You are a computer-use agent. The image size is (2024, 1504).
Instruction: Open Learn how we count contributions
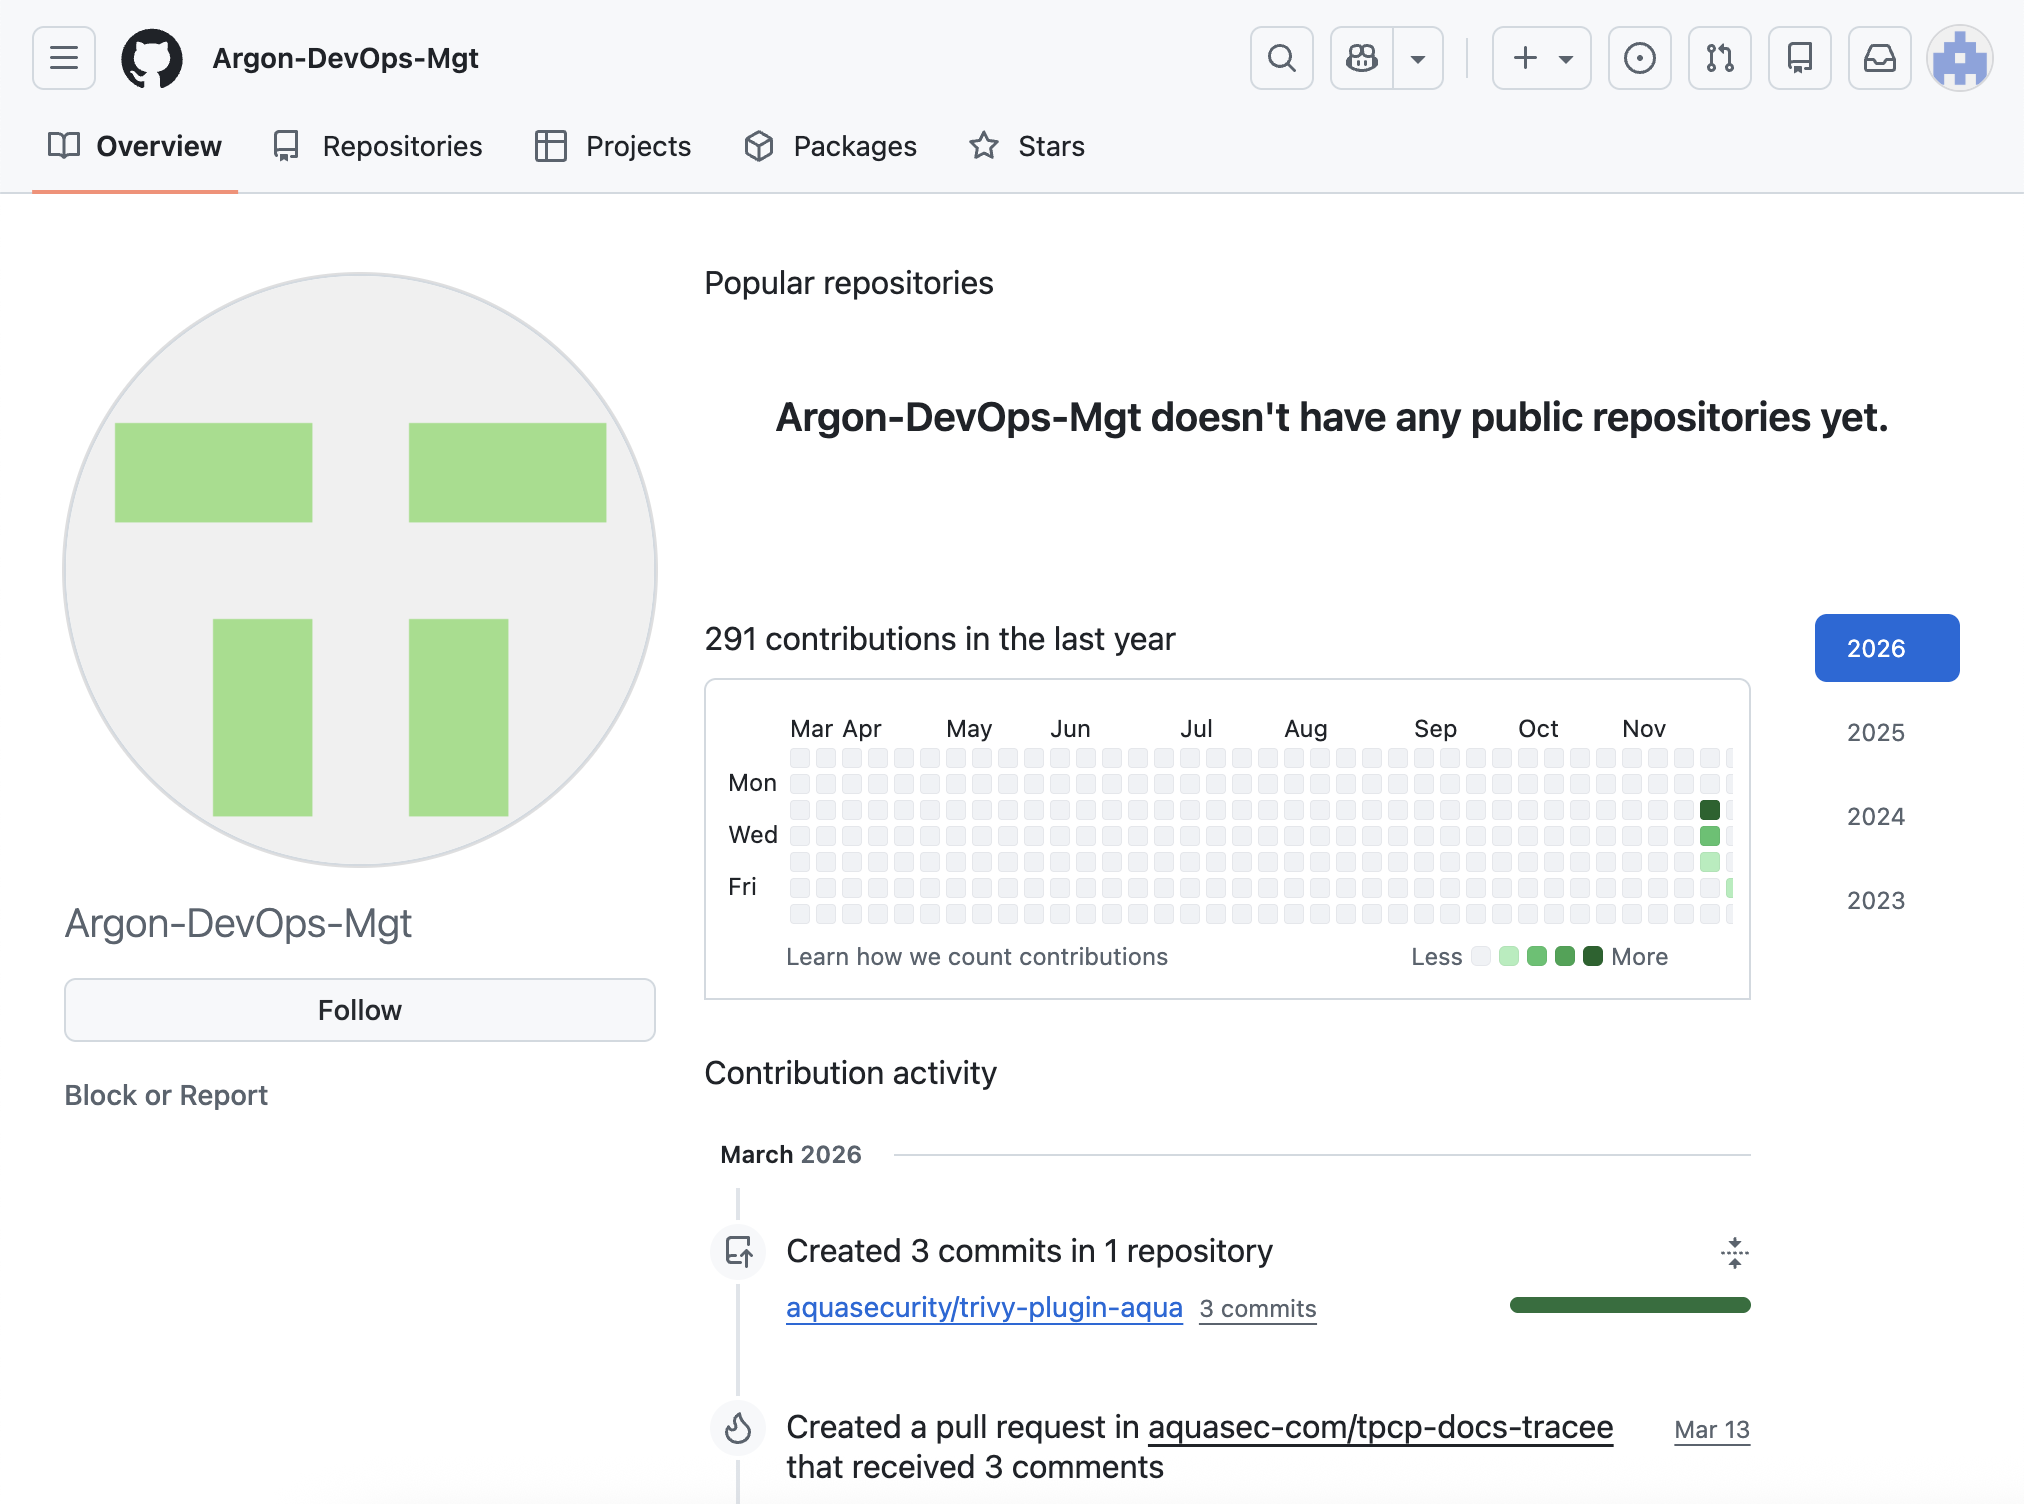point(977,957)
